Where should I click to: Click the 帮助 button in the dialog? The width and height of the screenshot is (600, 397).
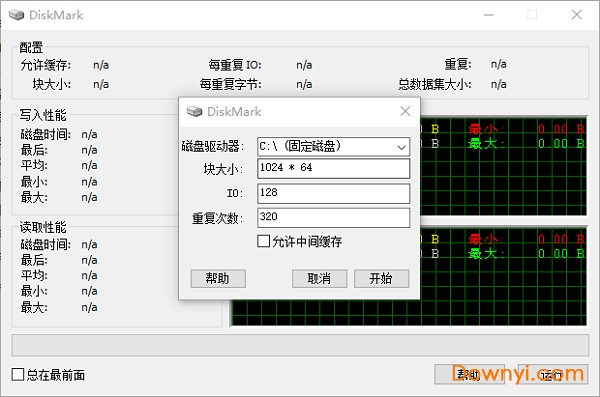coord(218,278)
